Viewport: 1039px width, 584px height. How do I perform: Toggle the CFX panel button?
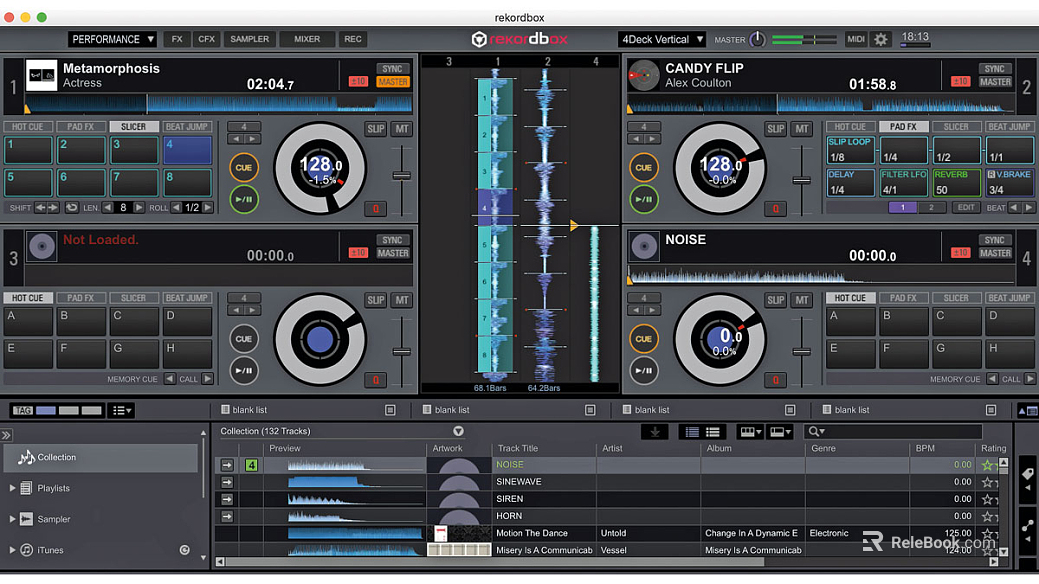(206, 39)
